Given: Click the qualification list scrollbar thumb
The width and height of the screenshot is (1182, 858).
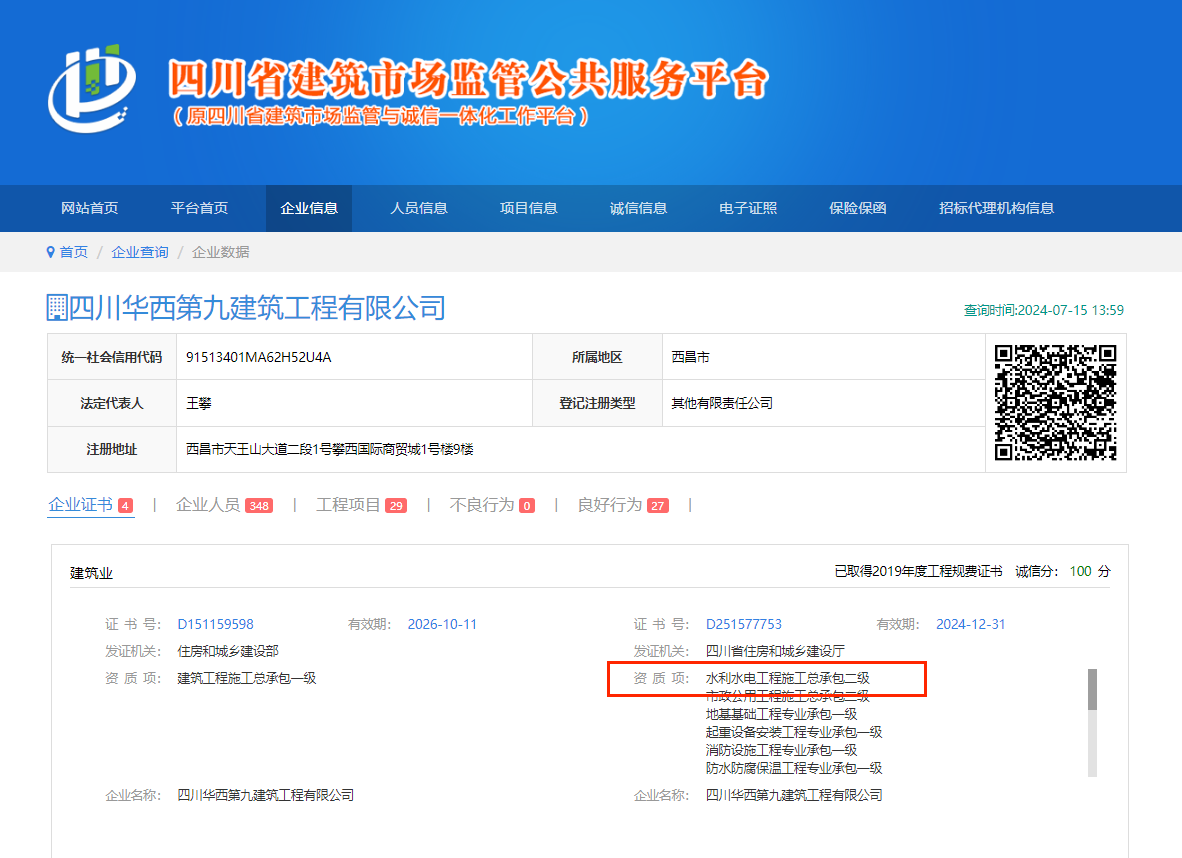Looking at the screenshot, I should (x=1092, y=689).
